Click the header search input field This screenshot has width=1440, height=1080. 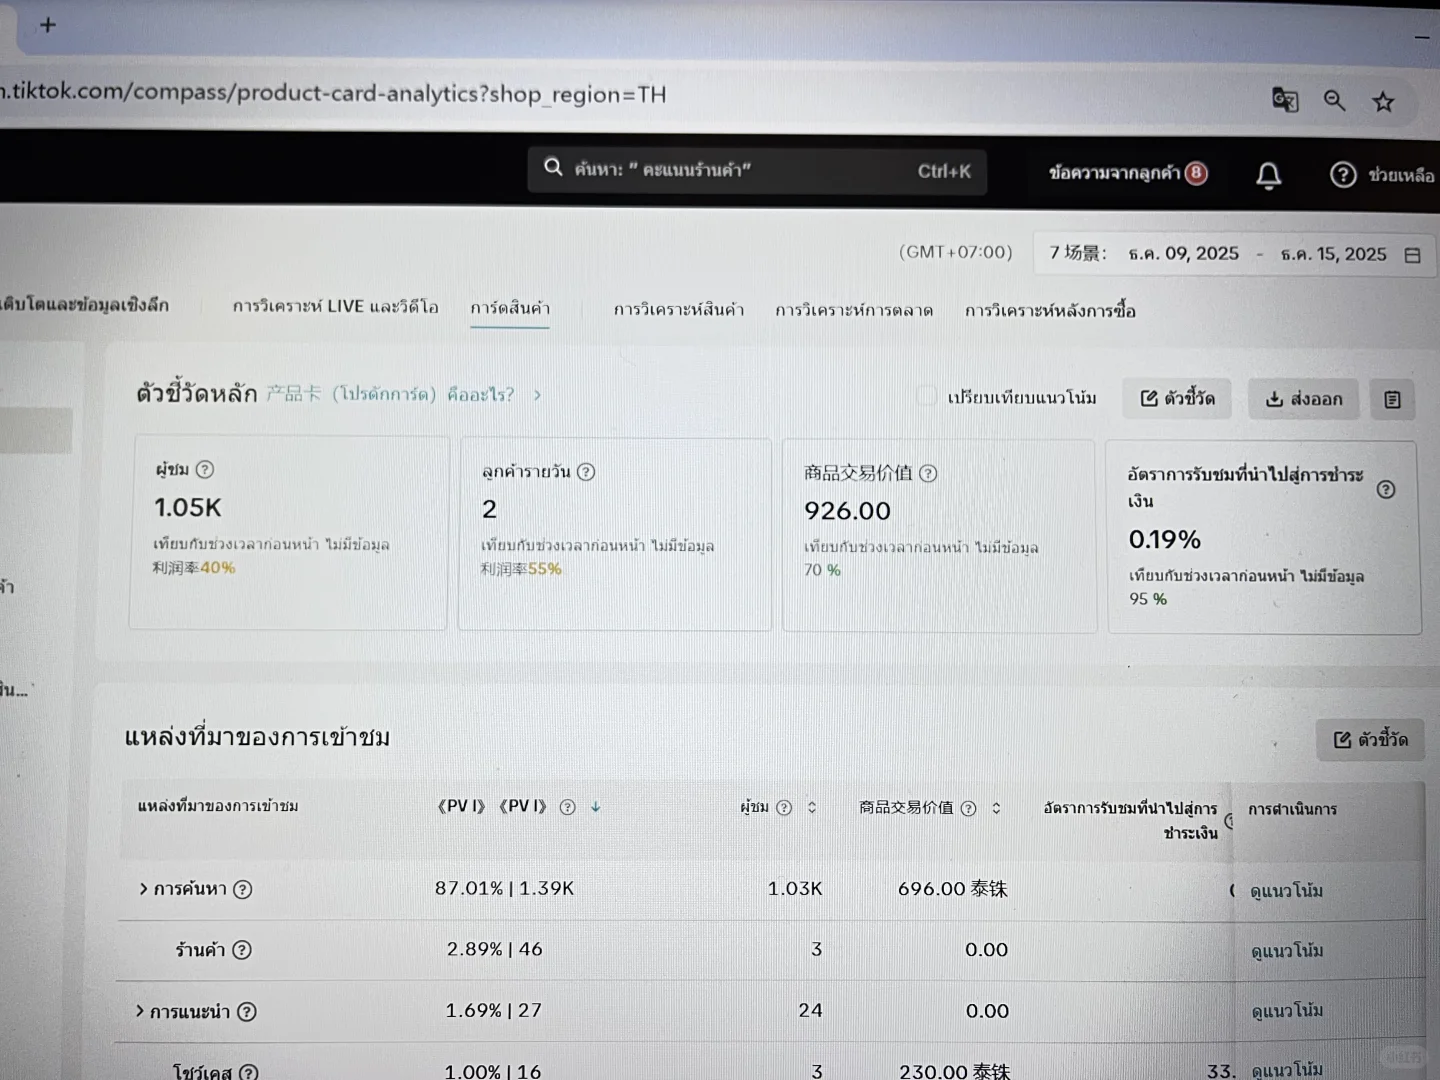(x=757, y=170)
